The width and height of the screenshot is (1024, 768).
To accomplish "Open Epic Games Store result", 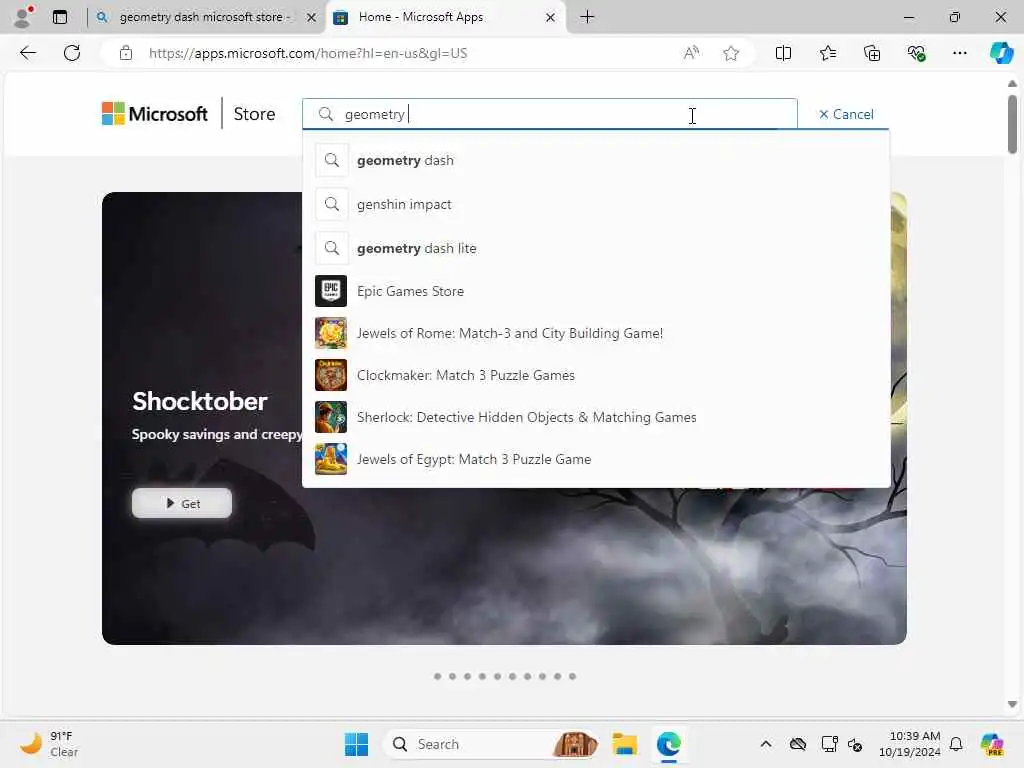I will click(596, 291).
